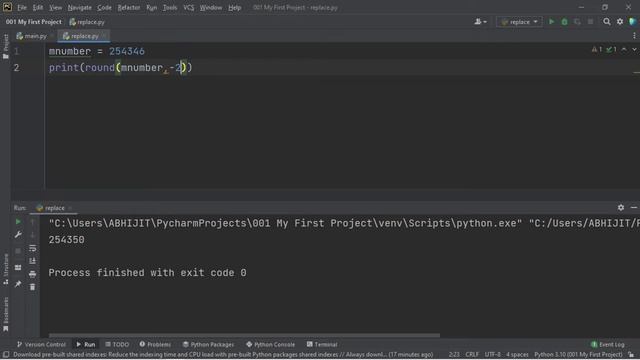Open the Event Log

(x=608, y=344)
